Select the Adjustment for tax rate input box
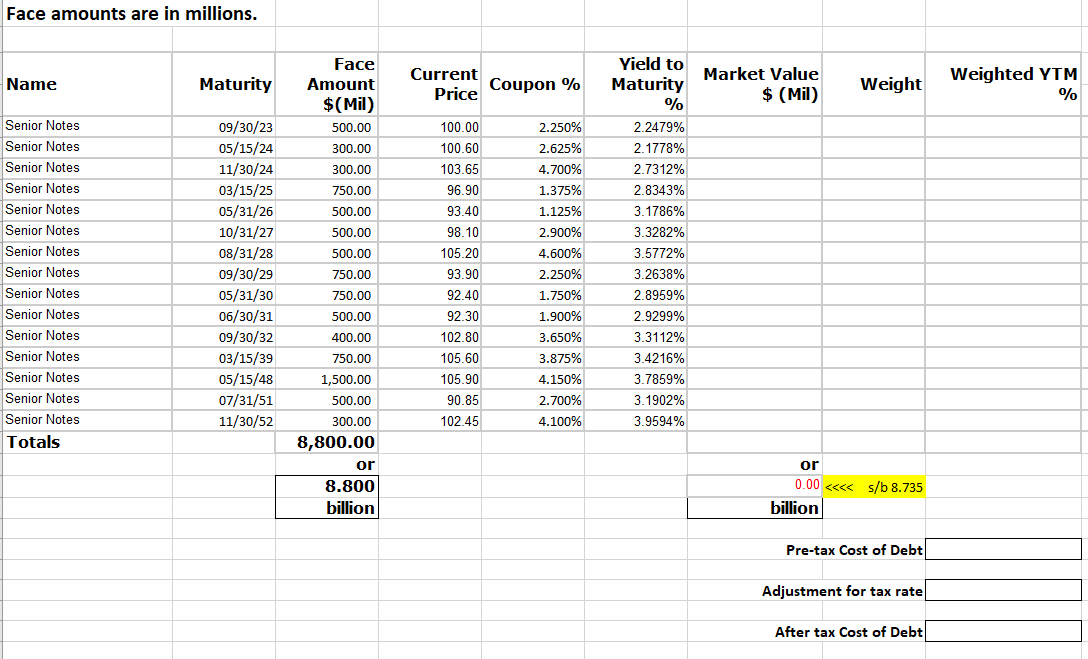Screen dimensions: 1088x659 1003,590
